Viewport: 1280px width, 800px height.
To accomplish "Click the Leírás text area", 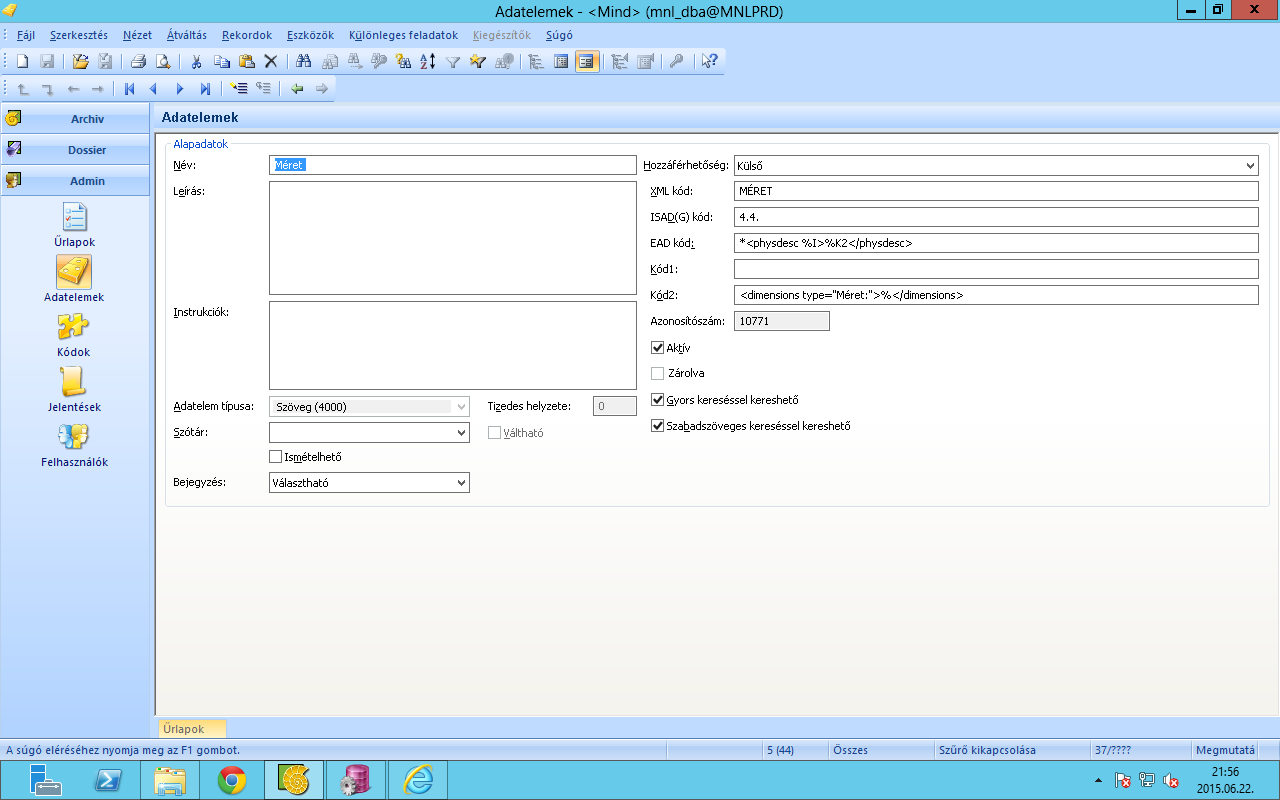I will [453, 238].
